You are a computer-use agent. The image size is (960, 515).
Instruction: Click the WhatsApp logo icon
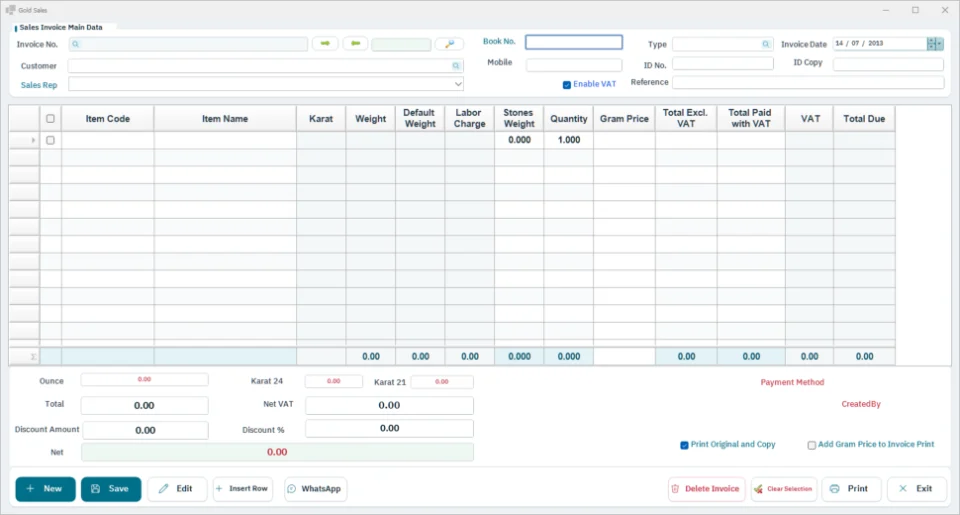pyautogui.click(x=291, y=489)
